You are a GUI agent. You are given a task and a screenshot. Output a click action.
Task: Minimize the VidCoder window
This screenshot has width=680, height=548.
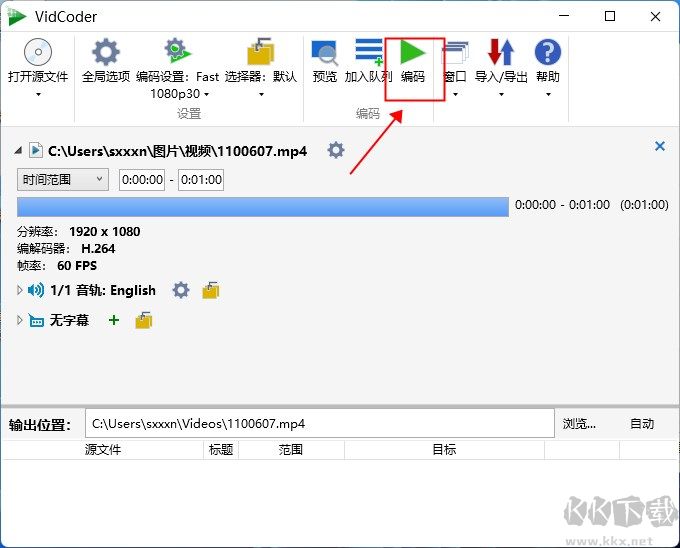(564, 16)
